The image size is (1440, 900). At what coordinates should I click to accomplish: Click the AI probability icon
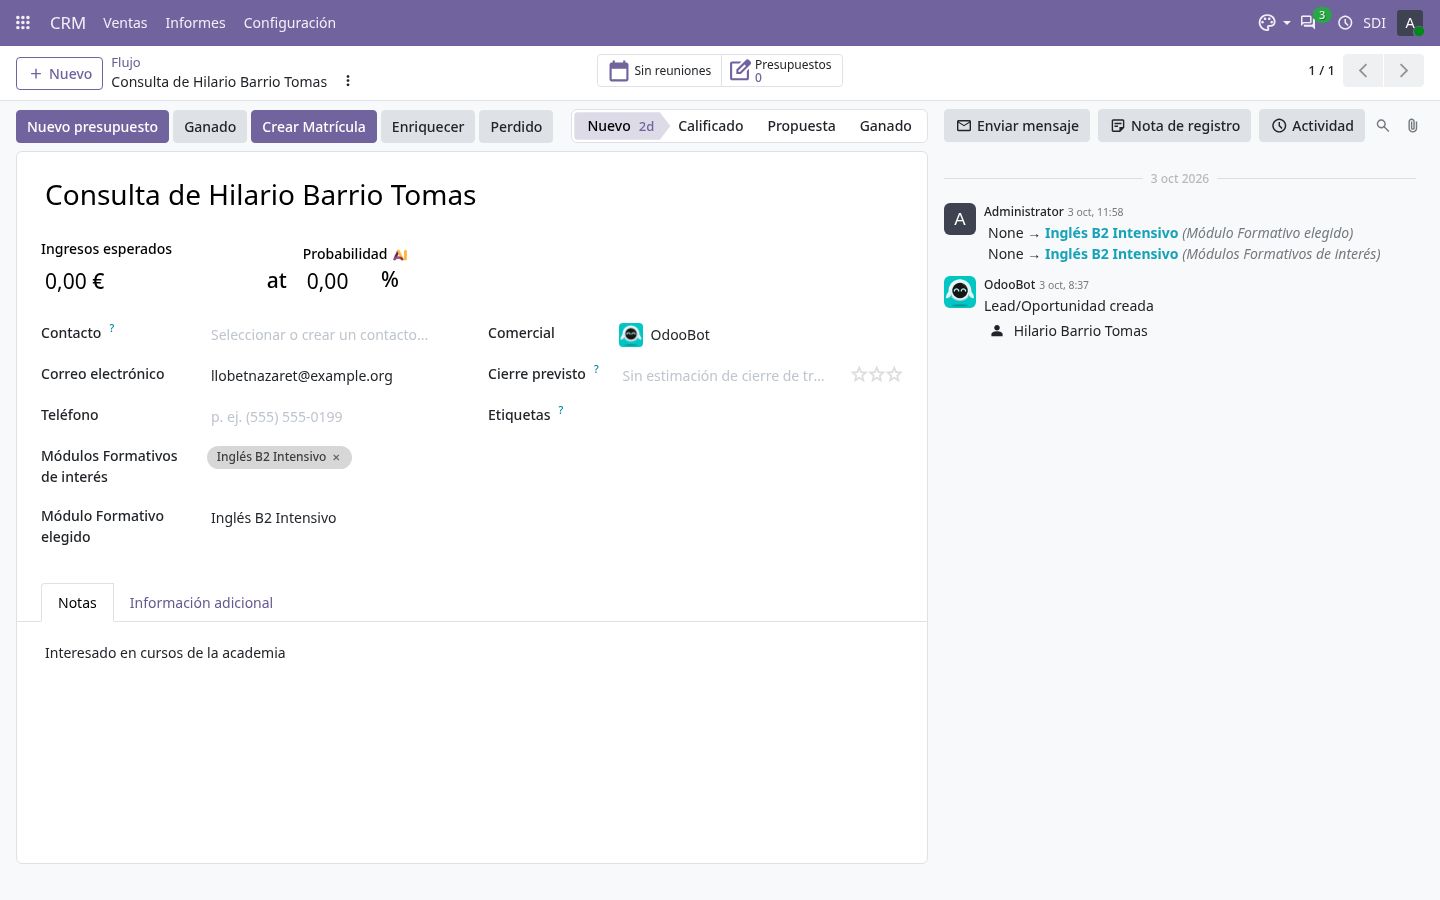[x=400, y=255]
